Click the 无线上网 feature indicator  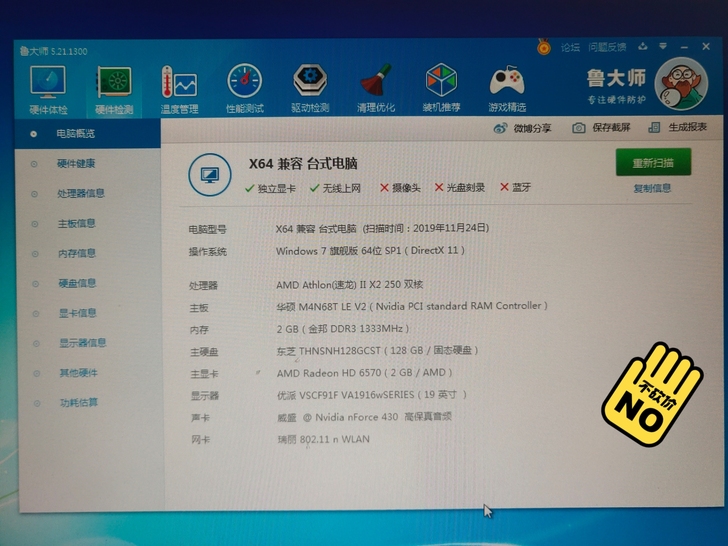pyautogui.click(x=335, y=188)
